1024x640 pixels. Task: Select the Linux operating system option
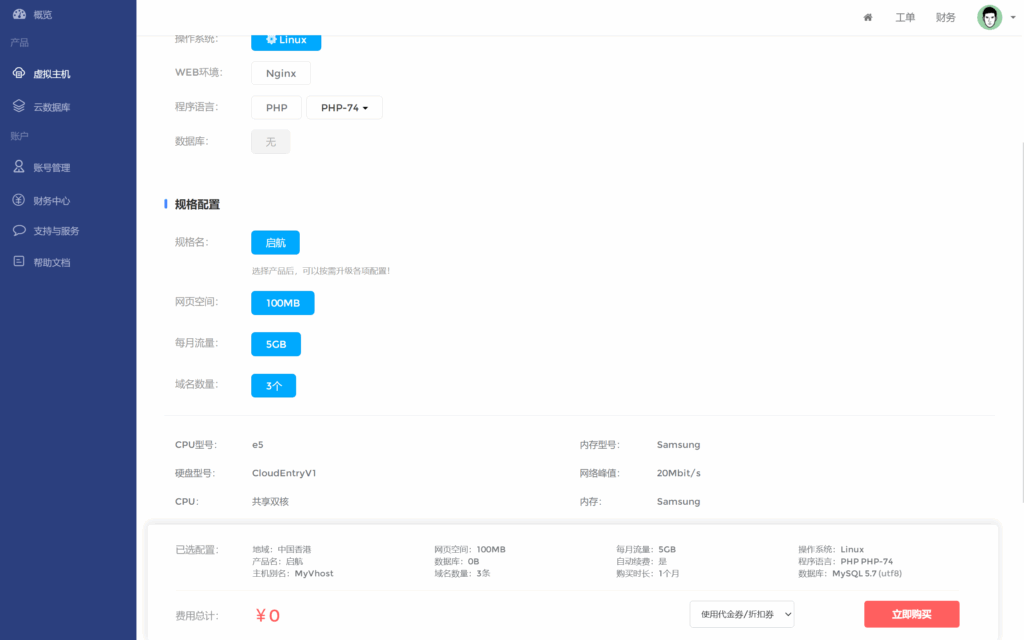286,40
